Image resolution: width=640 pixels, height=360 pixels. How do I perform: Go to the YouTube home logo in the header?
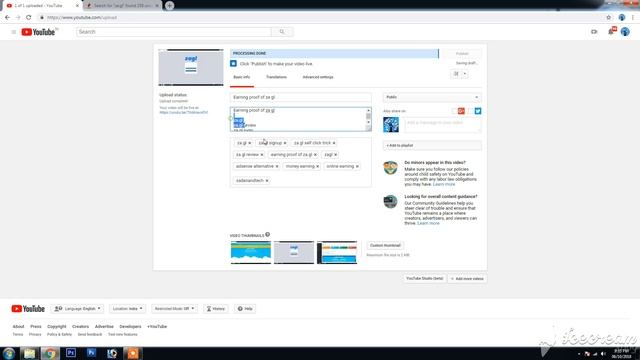39,32
